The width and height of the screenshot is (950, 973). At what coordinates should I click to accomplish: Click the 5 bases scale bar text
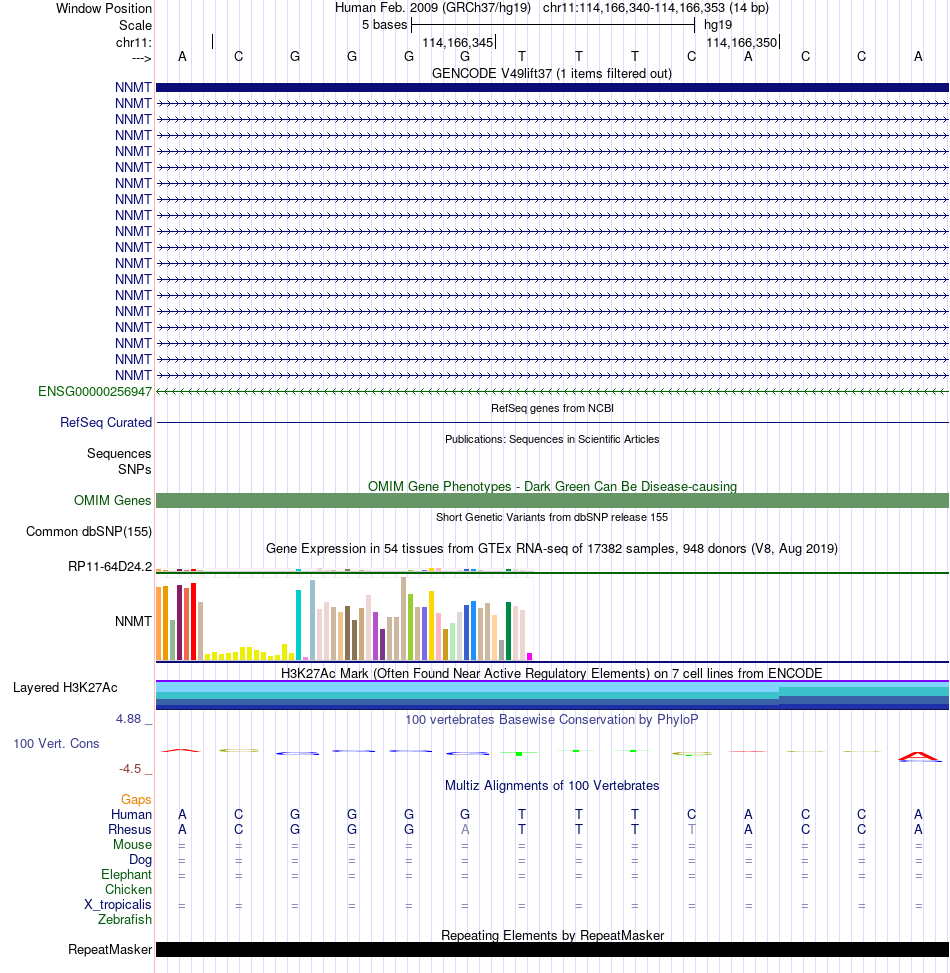point(385,25)
